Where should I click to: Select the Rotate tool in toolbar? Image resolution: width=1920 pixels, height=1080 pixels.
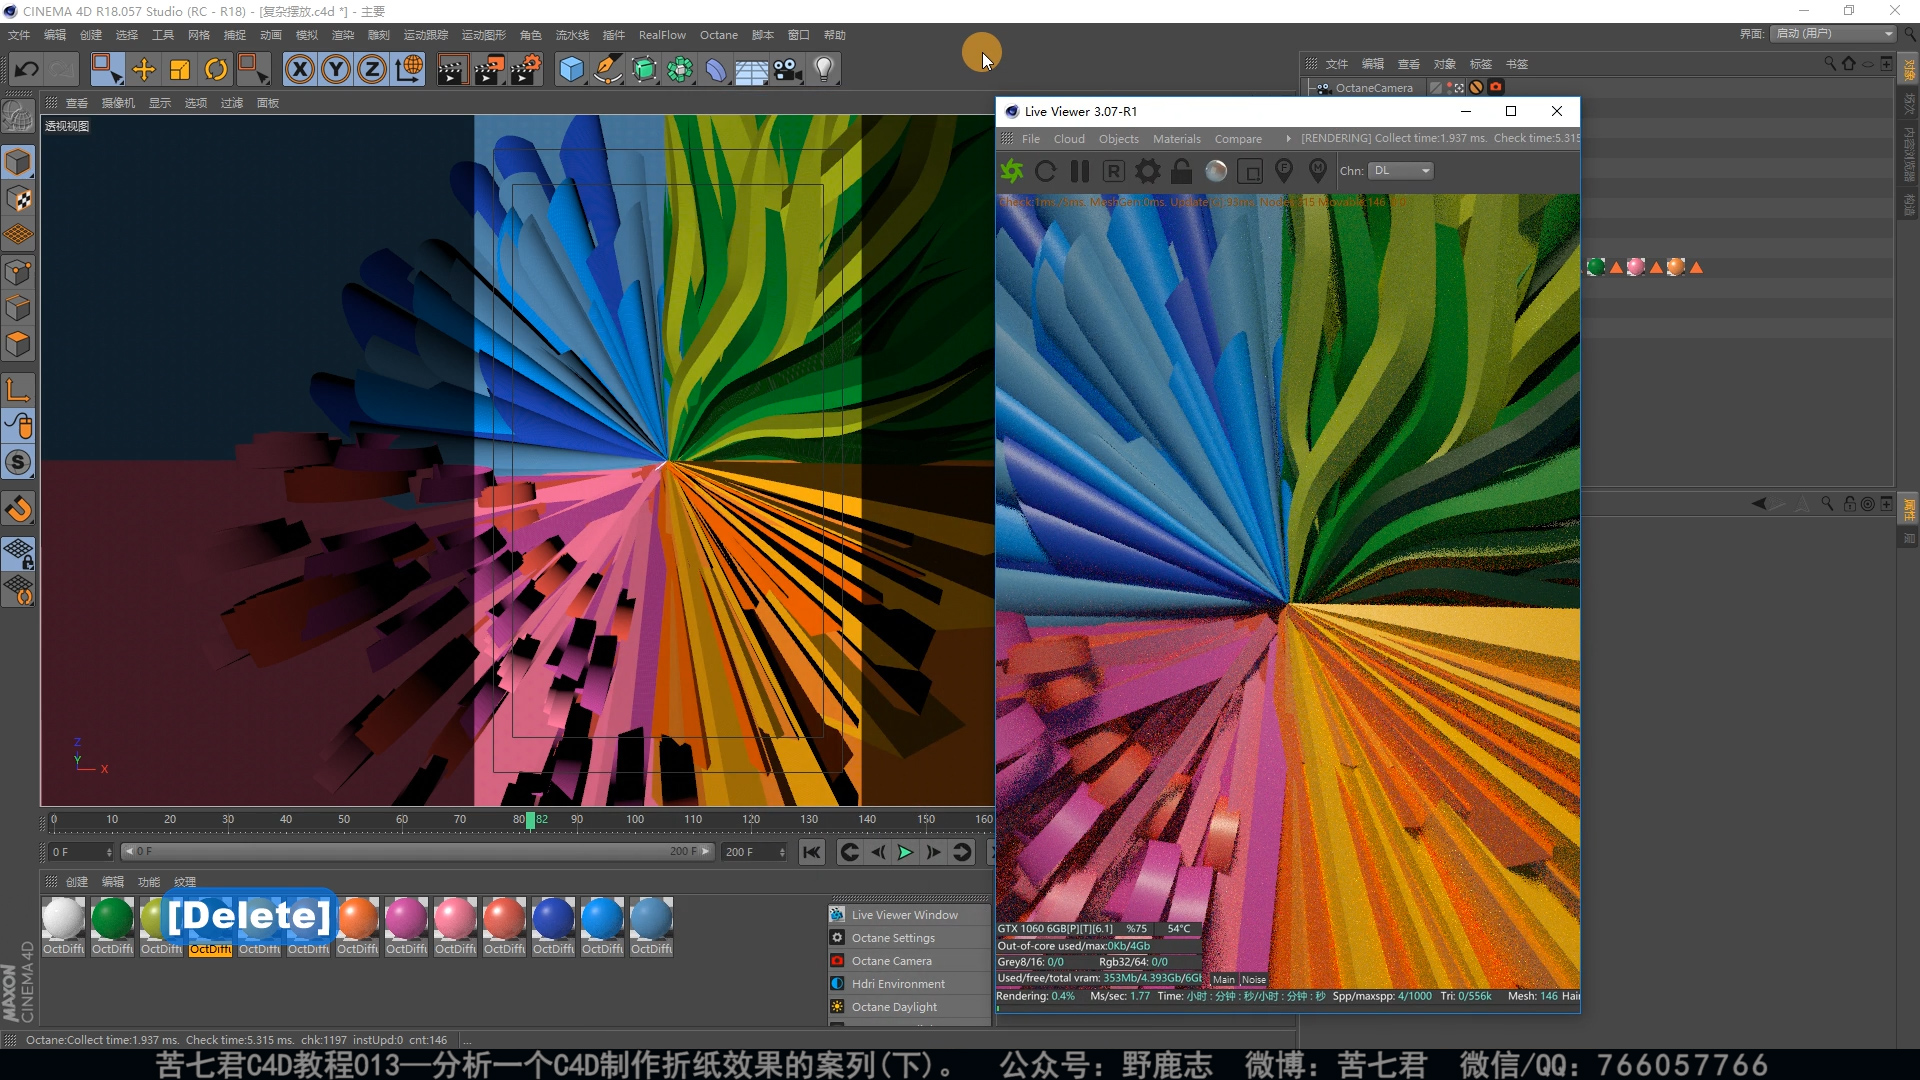[216, 69]
